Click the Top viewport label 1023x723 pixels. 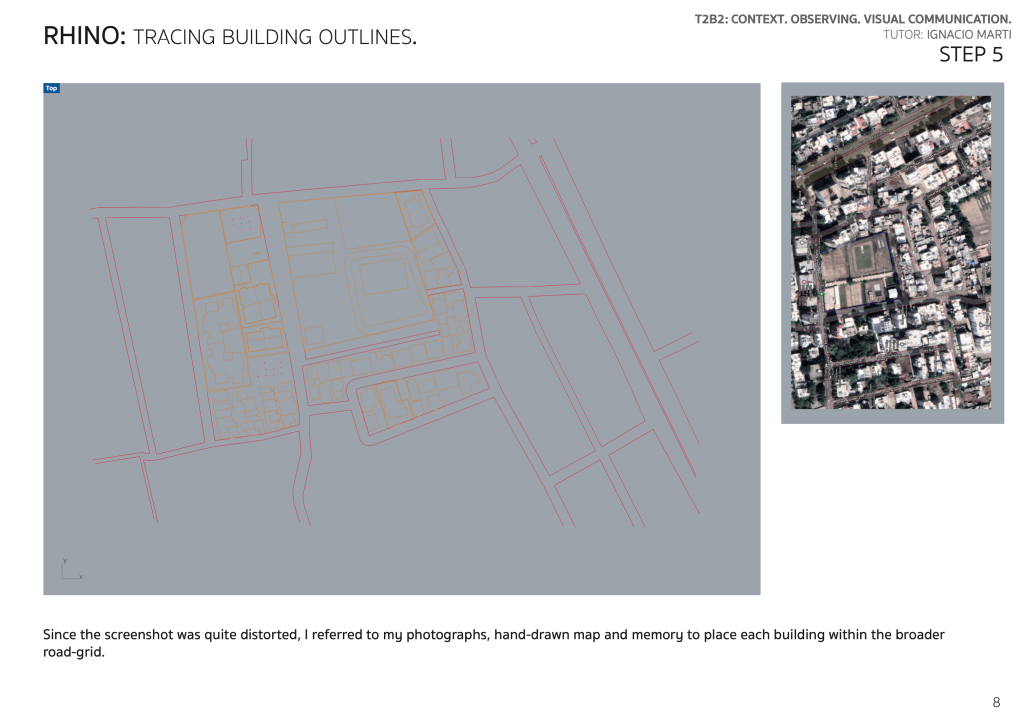coord(51,88)
